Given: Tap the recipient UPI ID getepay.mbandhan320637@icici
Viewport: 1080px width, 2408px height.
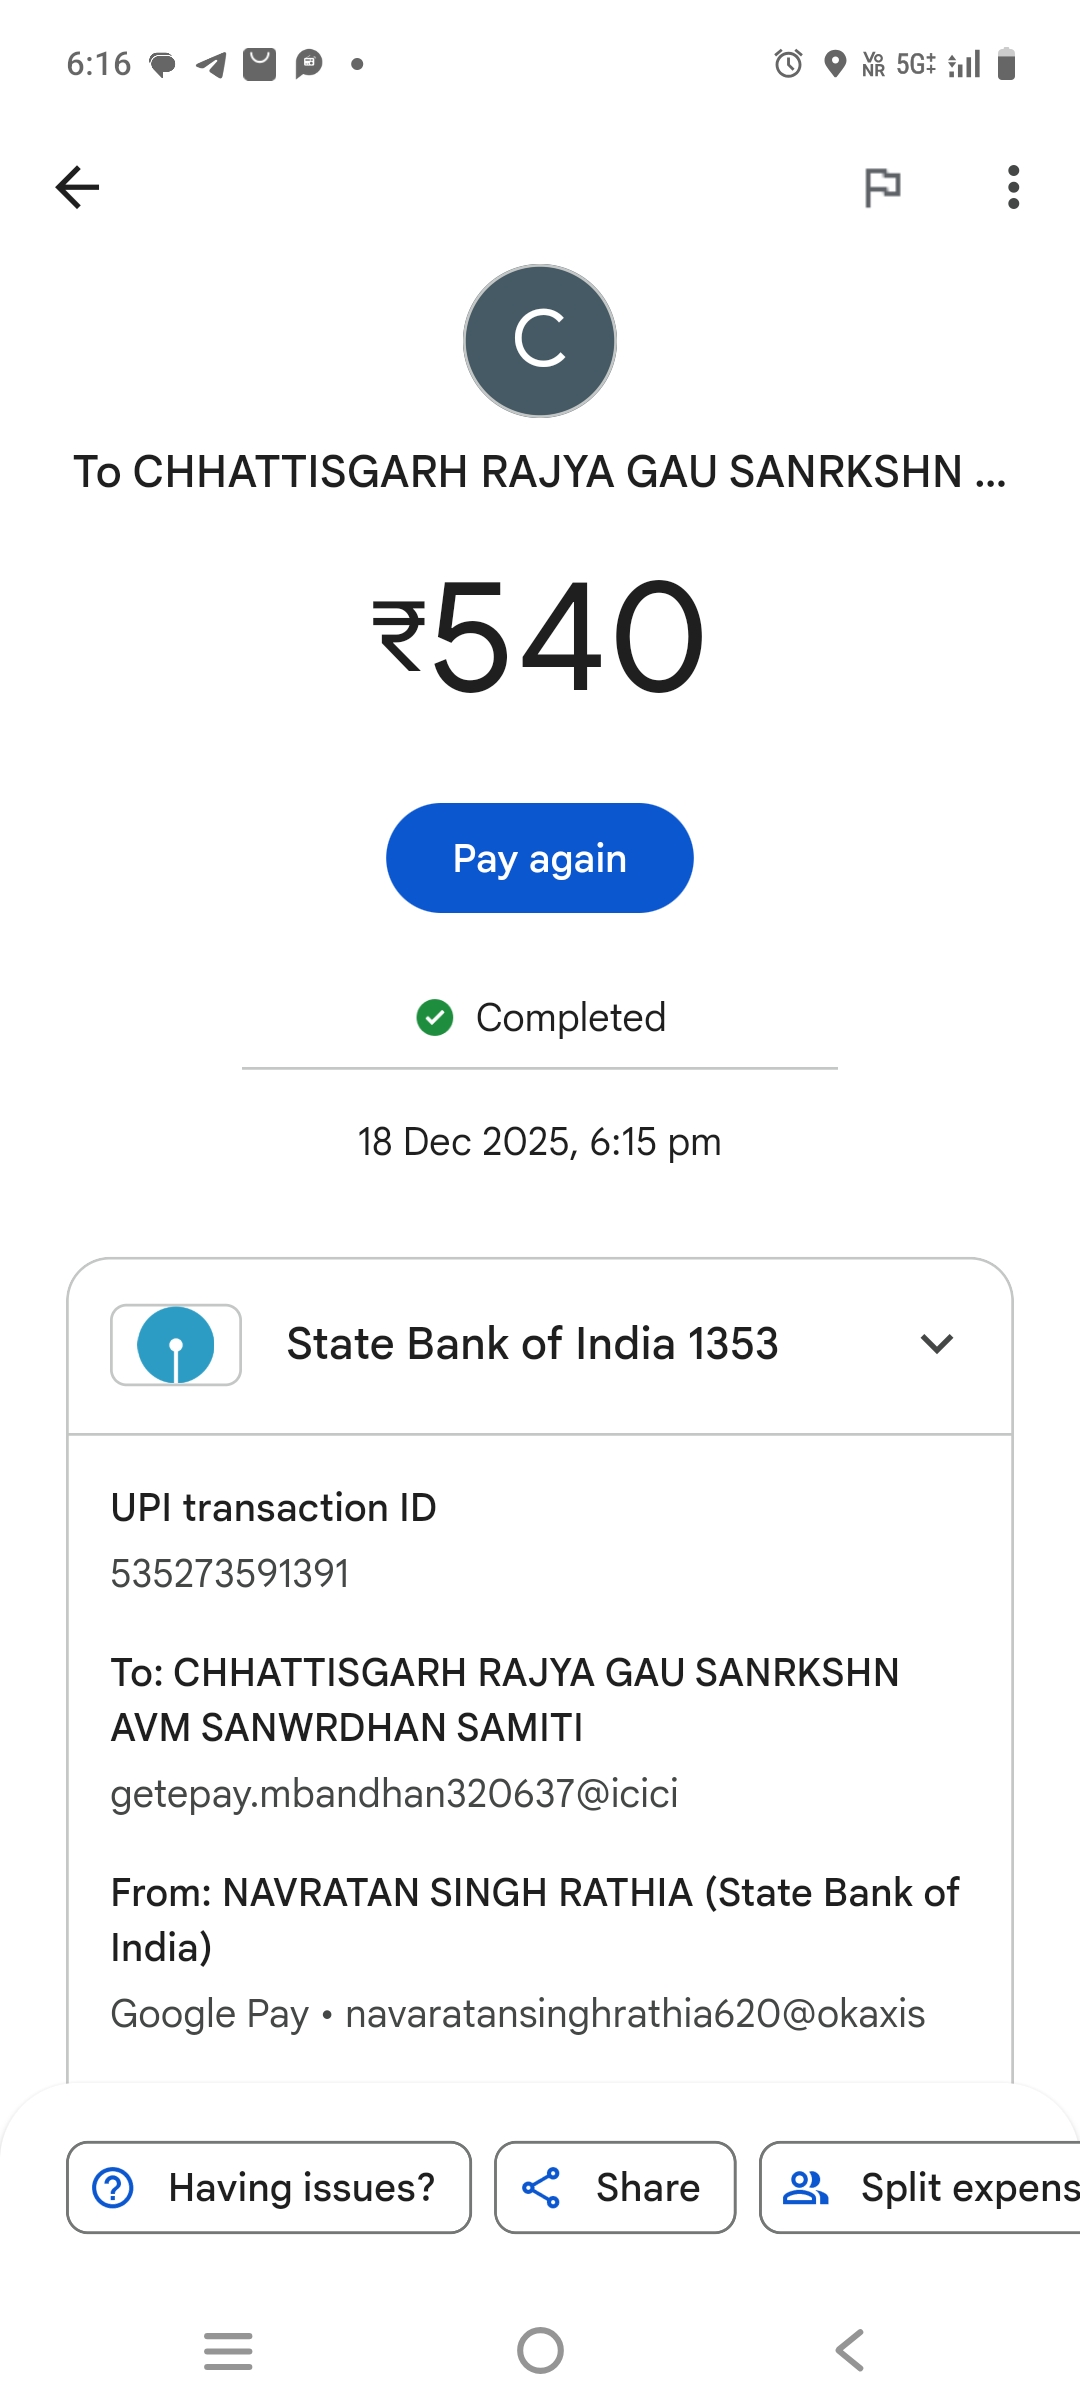Looking at the screenshot, I should 394,1794.
